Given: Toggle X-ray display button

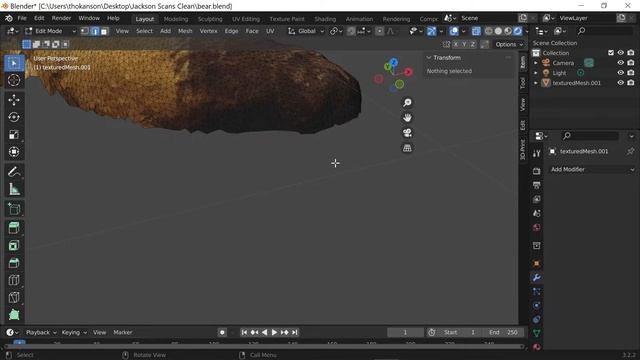Looking at the screenshot, I should (x=476, y=31).
